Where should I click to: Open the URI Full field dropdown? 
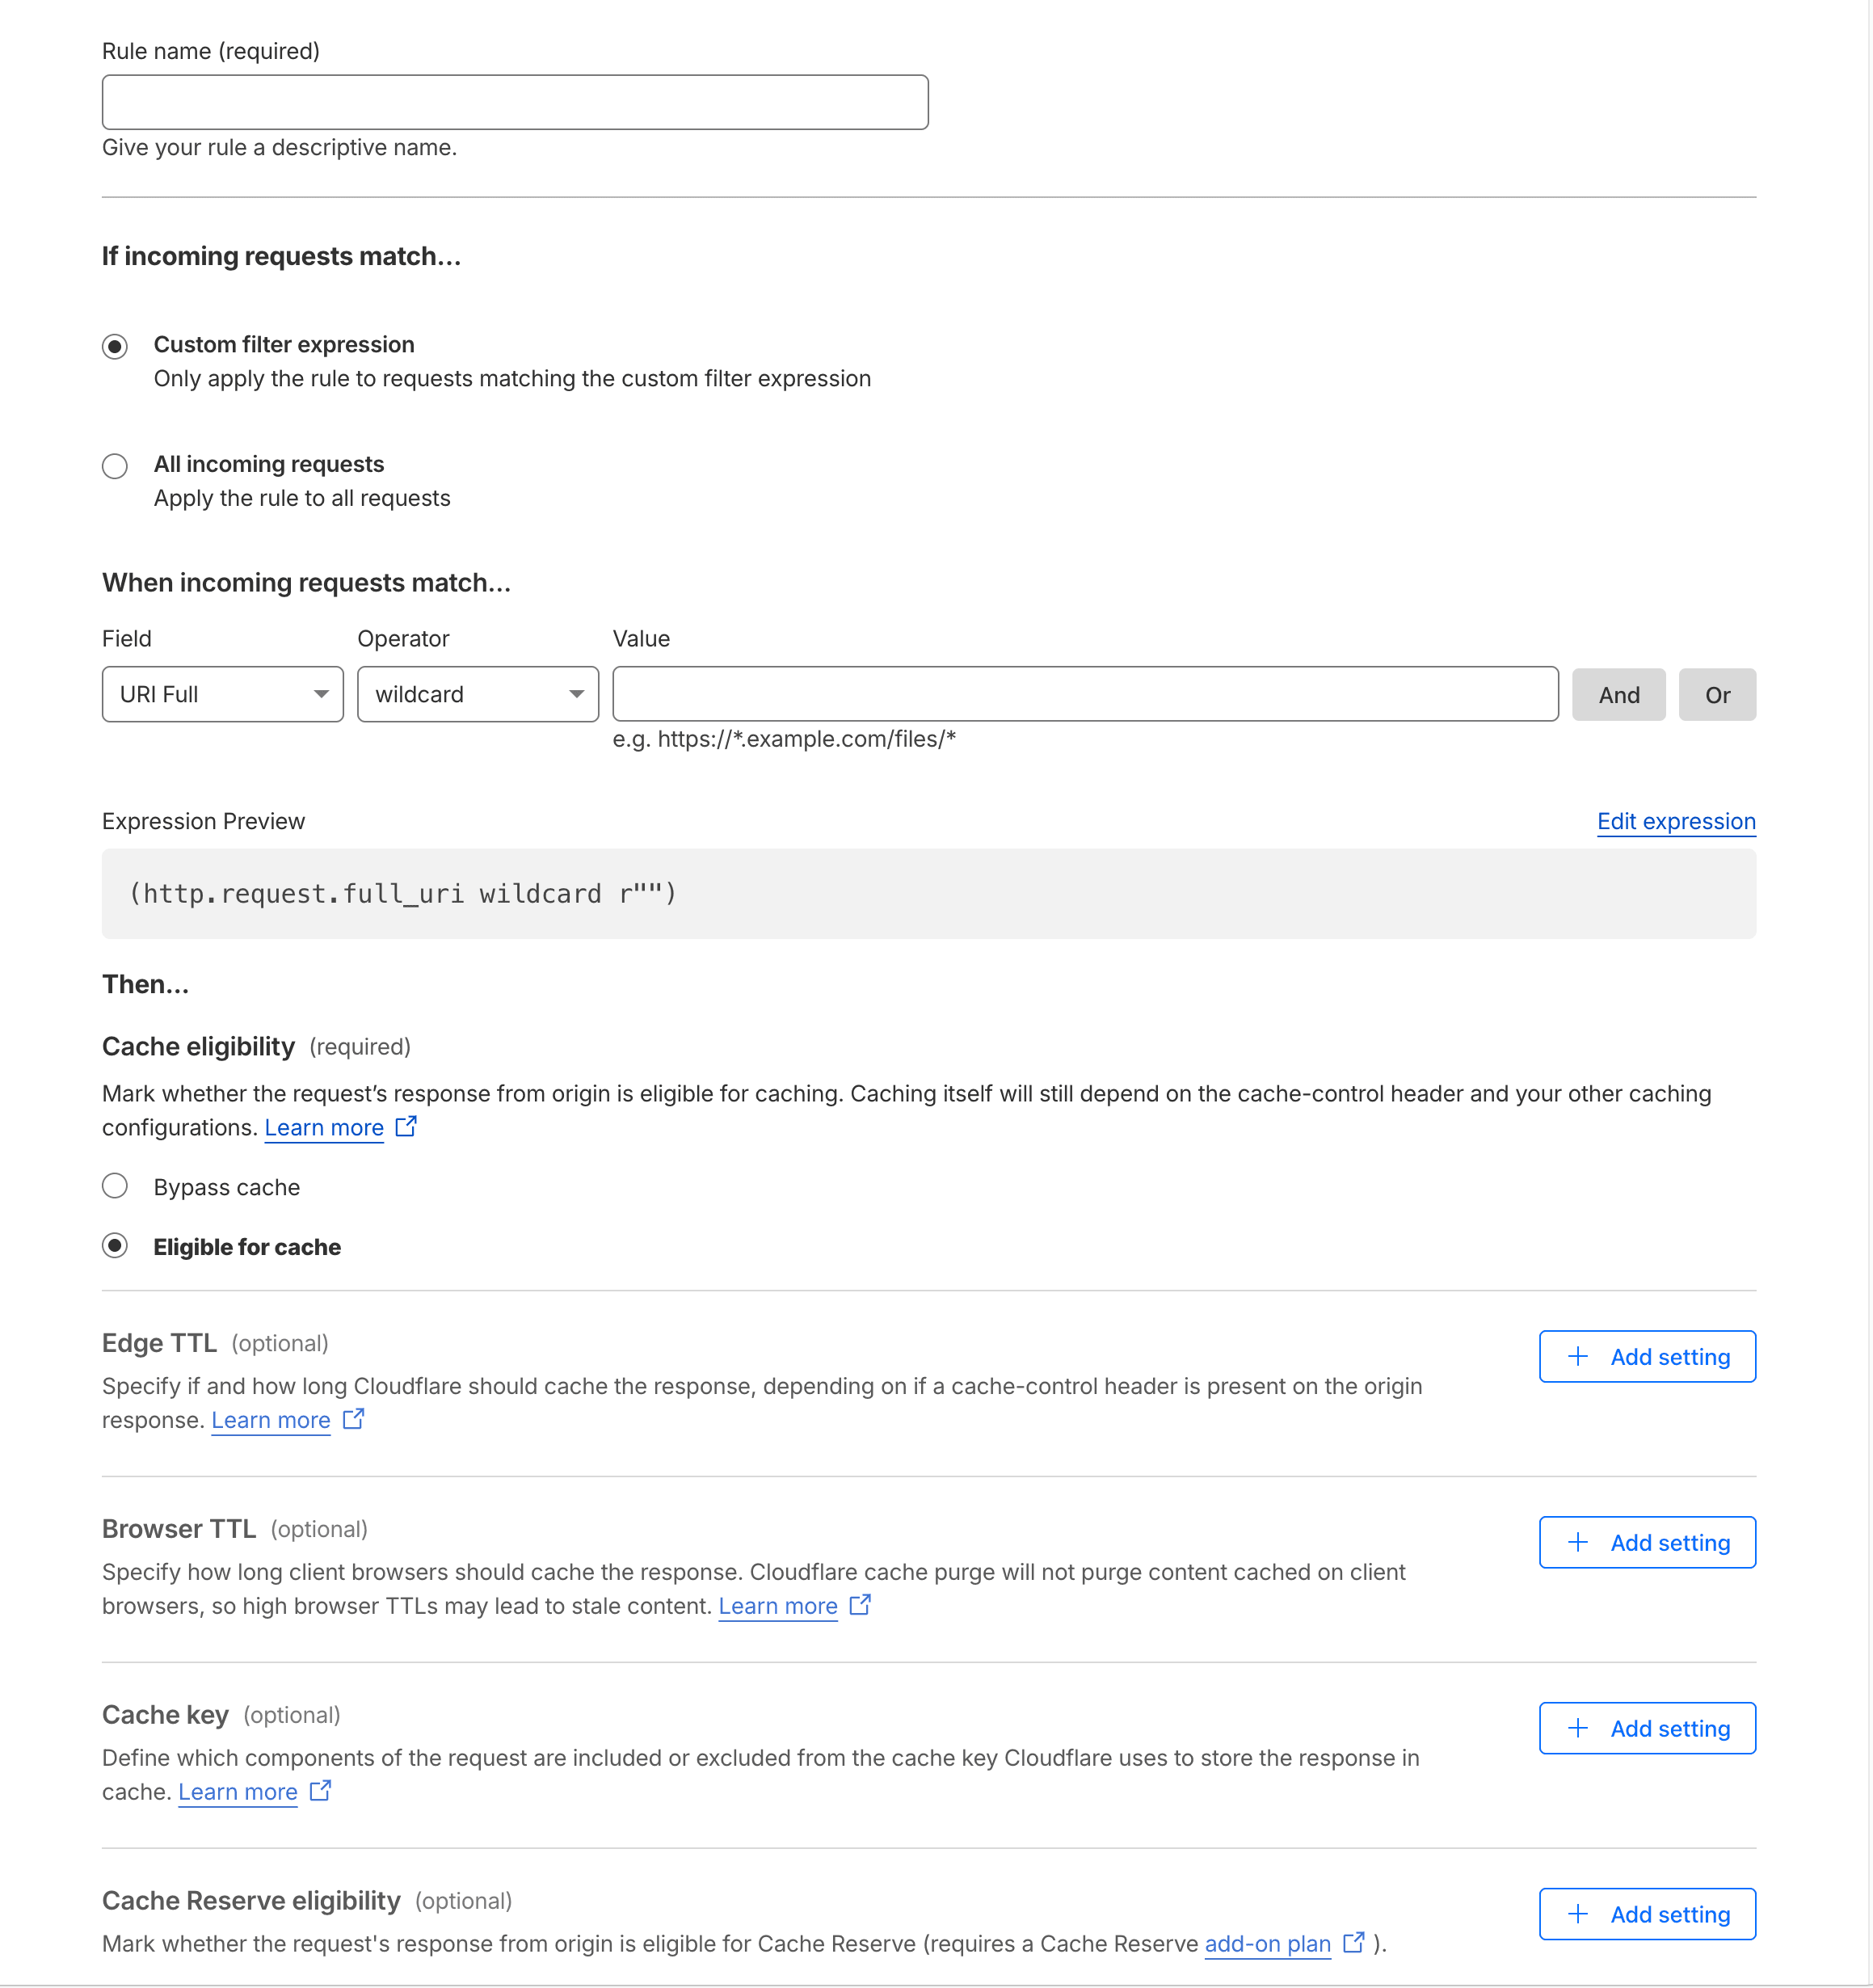coord(222,694)
